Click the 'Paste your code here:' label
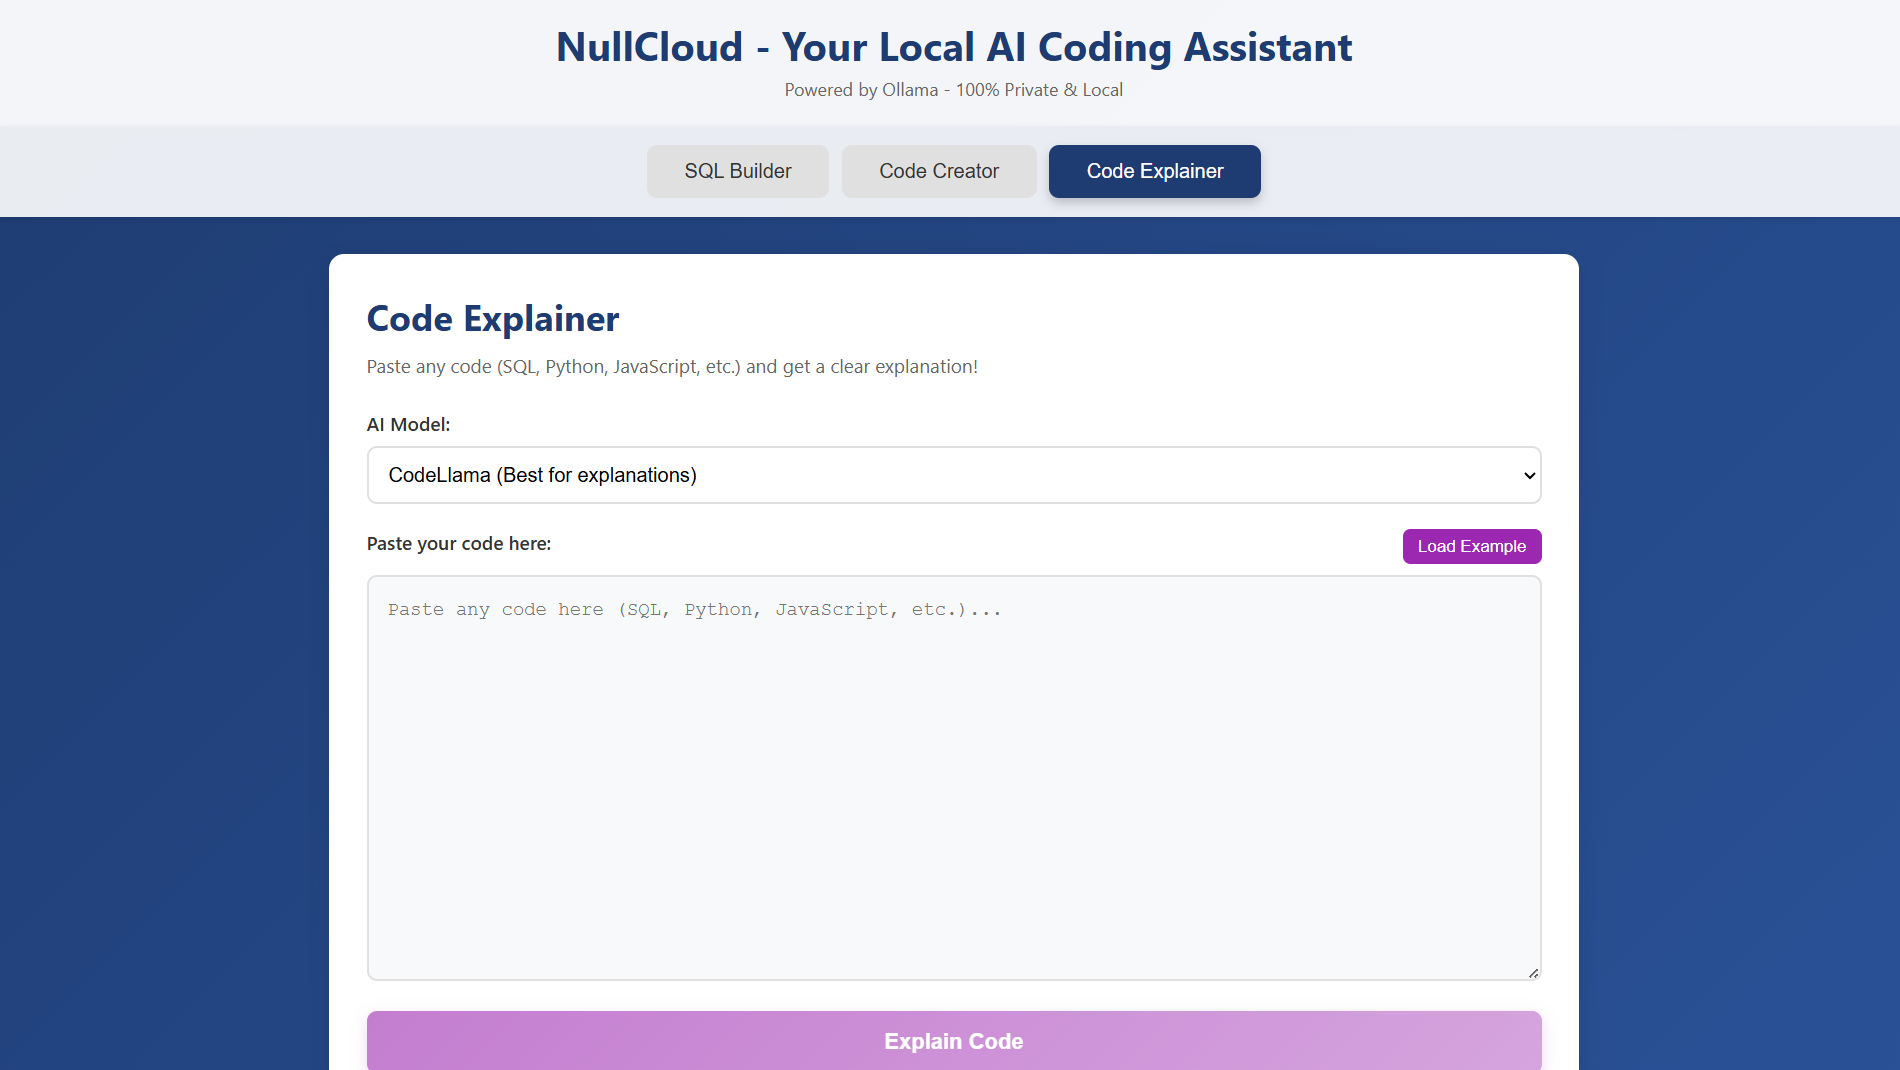The image size is (1900, 1070). (459, 543)
